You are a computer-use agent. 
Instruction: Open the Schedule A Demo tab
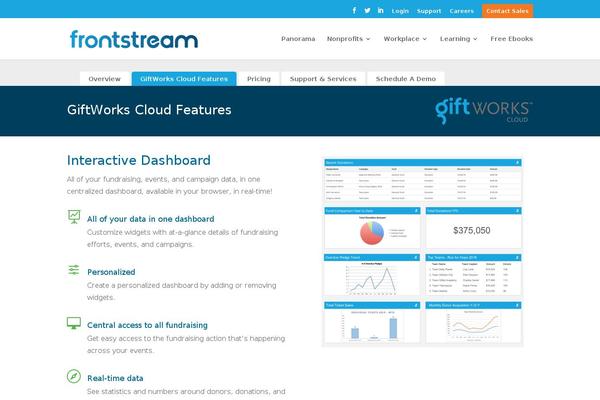[x=406, y=79]
